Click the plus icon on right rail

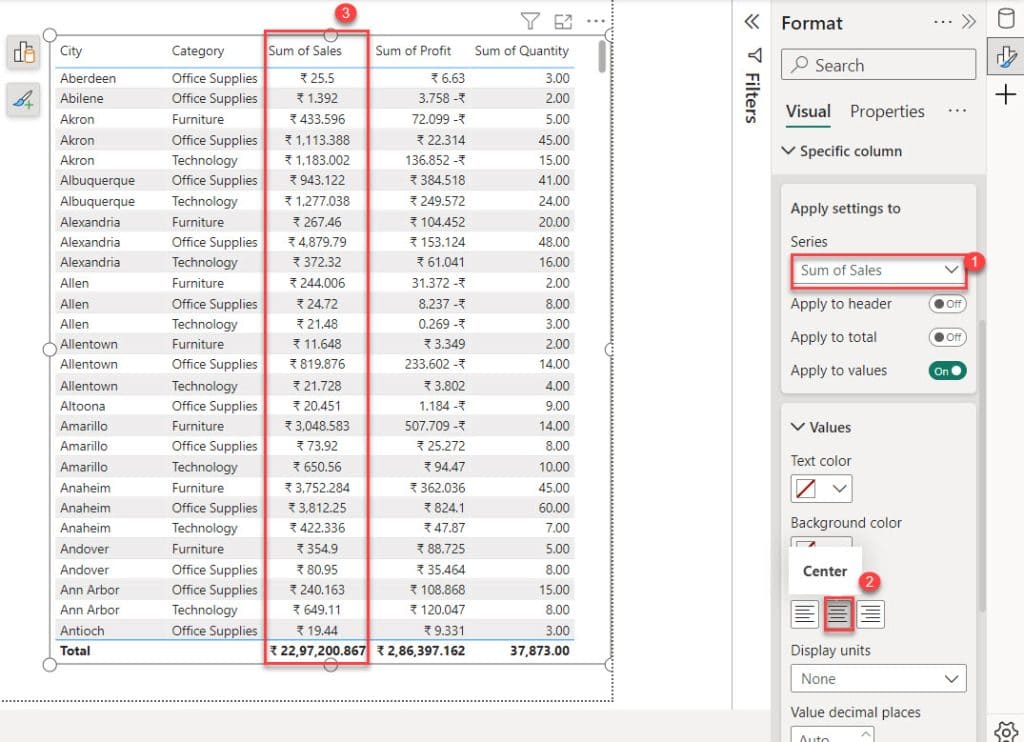point(1006,95)
